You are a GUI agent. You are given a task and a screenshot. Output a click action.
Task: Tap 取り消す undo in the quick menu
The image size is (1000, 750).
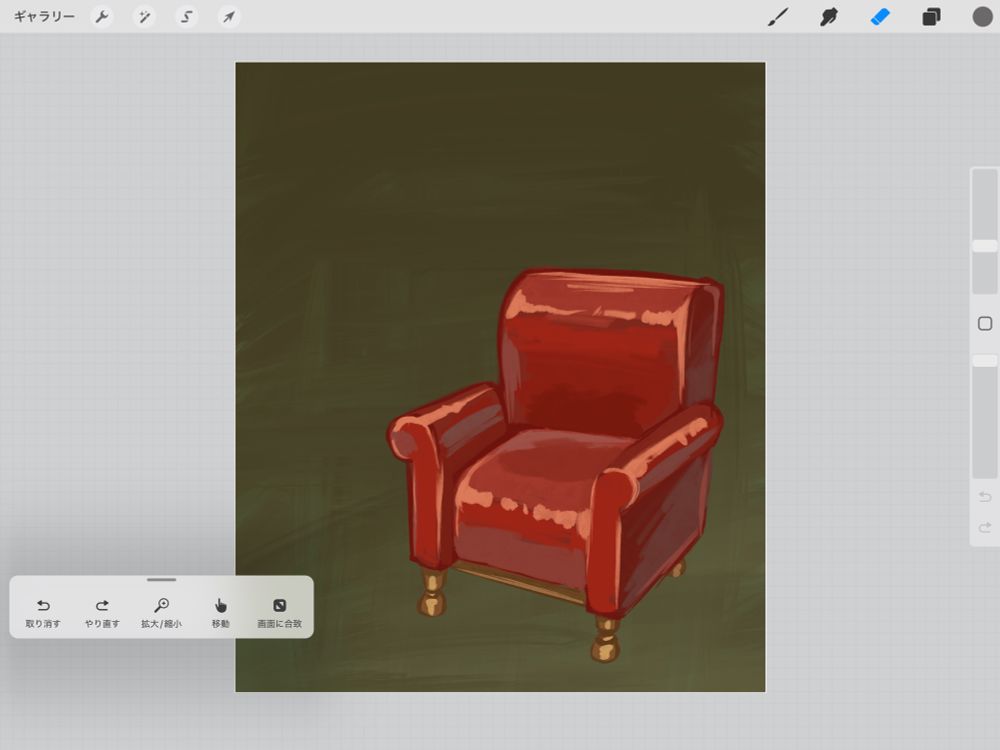(43, 613)
